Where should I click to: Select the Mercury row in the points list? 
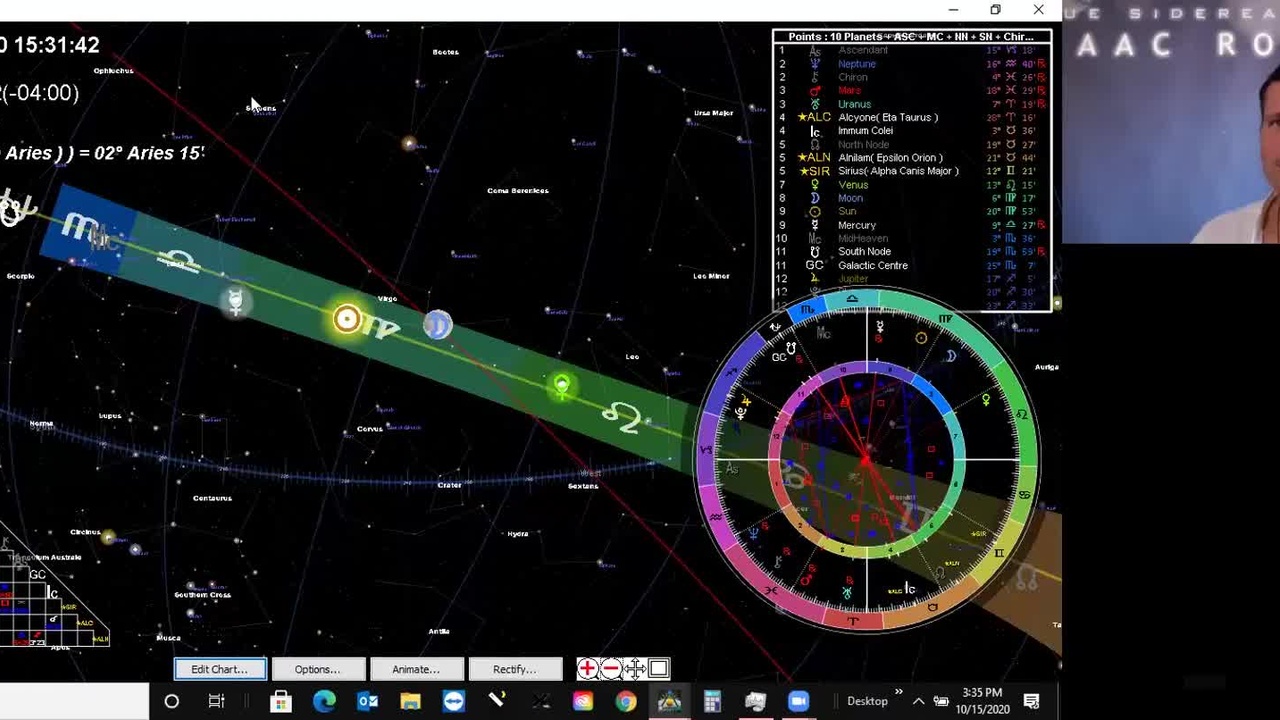pyautogui.click(x=911, y=225)
